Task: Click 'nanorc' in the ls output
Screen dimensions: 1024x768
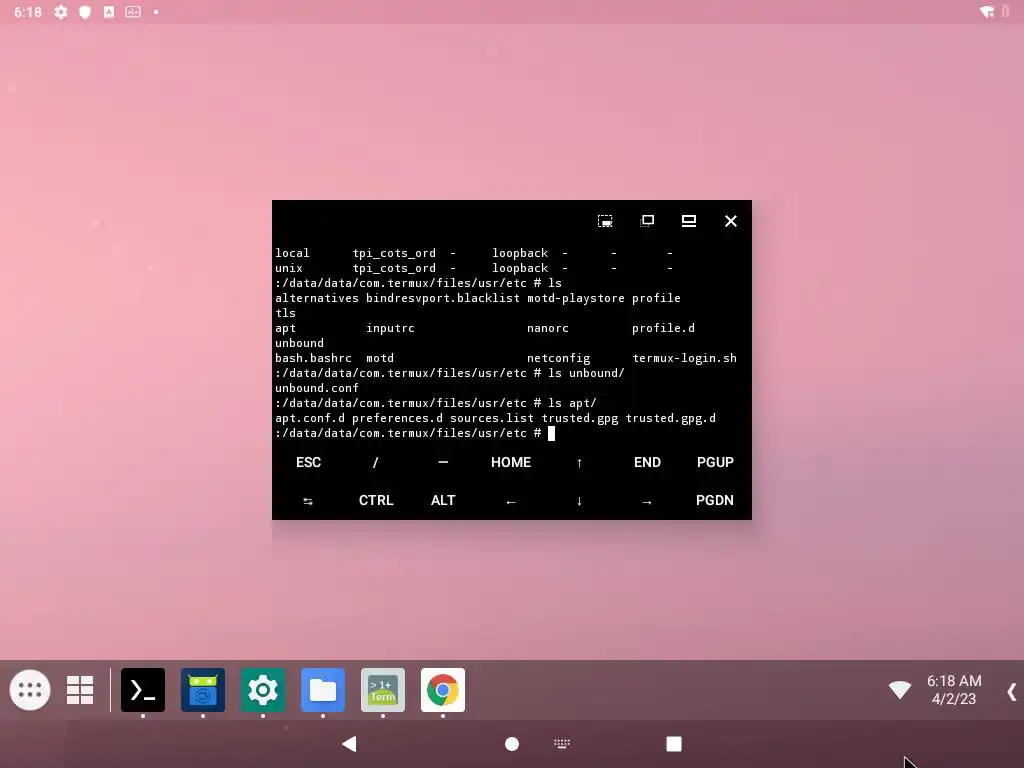Action: 548,328
